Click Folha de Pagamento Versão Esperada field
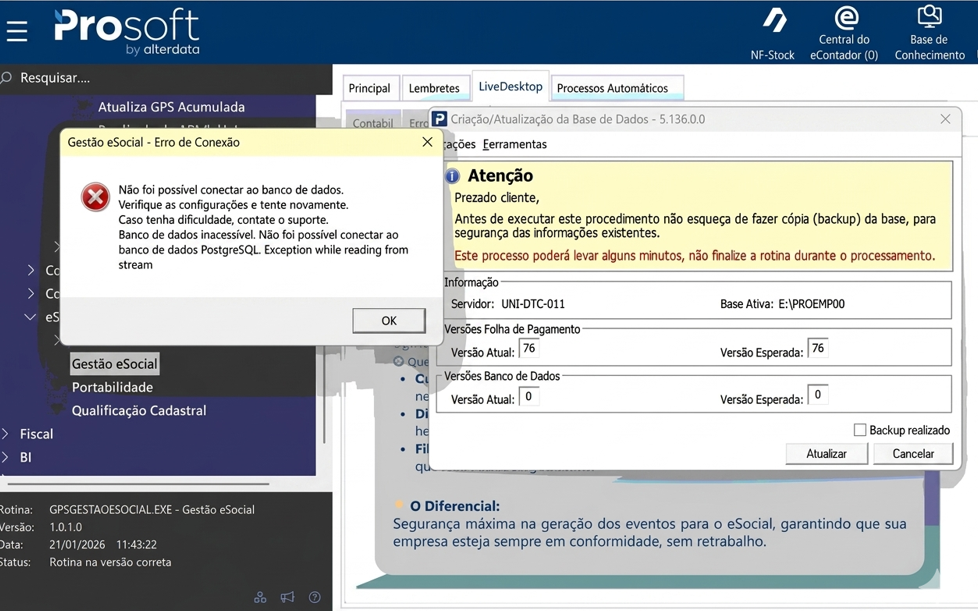Image resolution: width=978 pixels, height=611 pixels. click(x=818, y=348)
